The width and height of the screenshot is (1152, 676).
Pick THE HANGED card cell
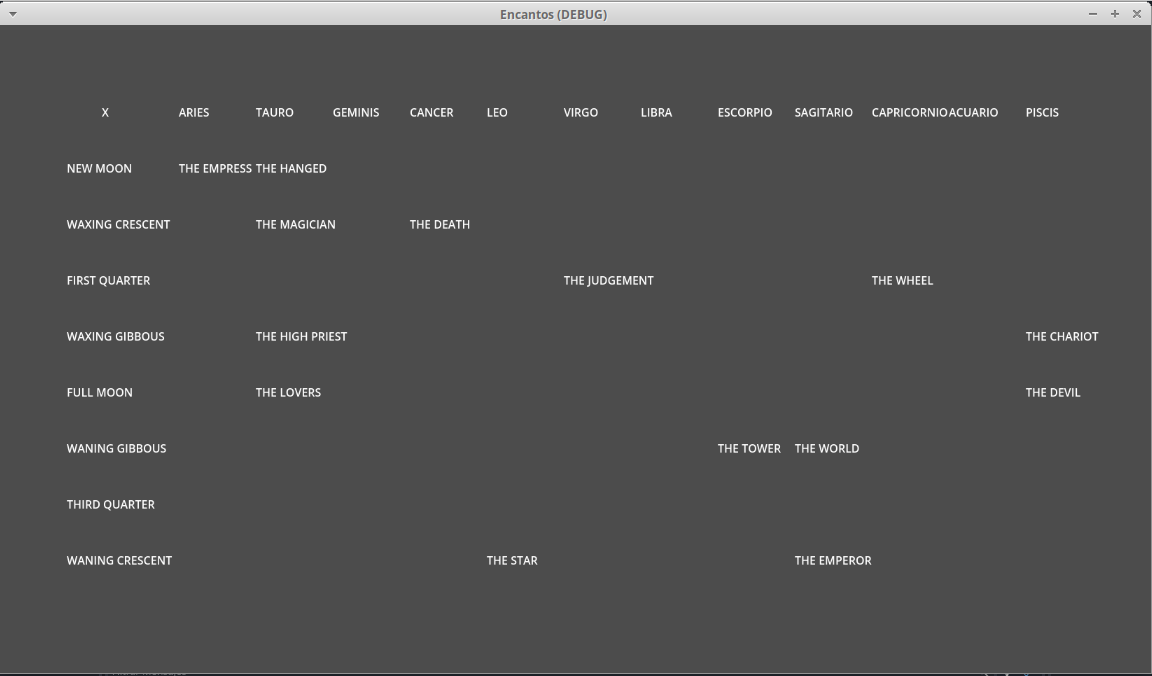(x=291, y=168)
